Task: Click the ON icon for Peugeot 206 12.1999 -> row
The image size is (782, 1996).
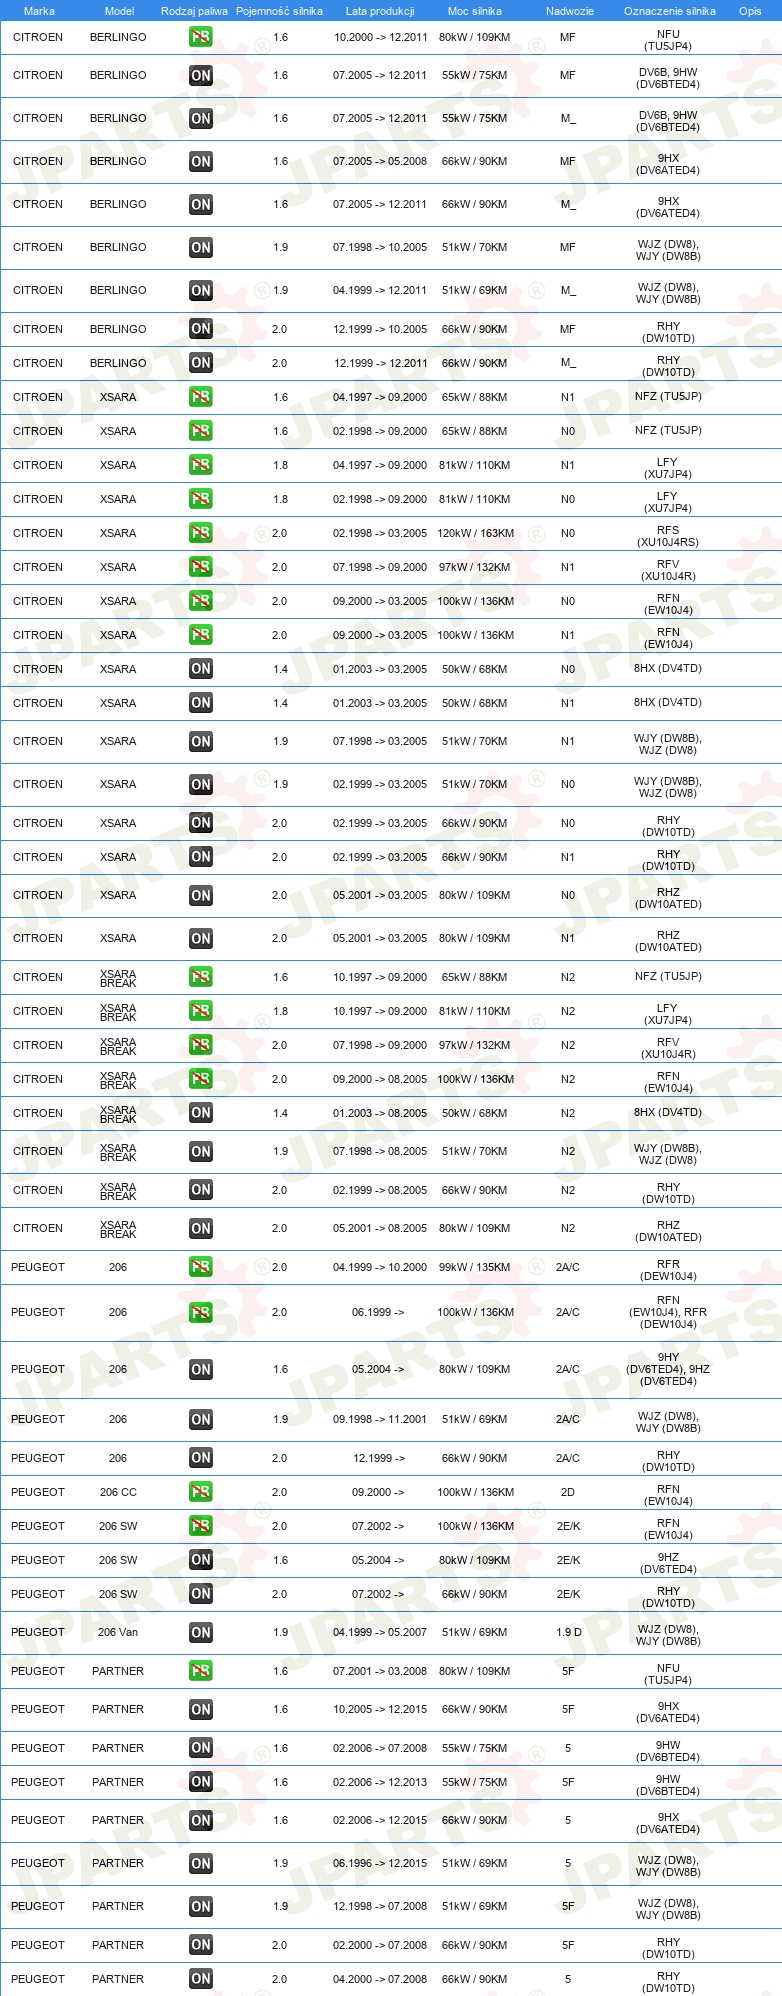Action: coord(201,1458)
